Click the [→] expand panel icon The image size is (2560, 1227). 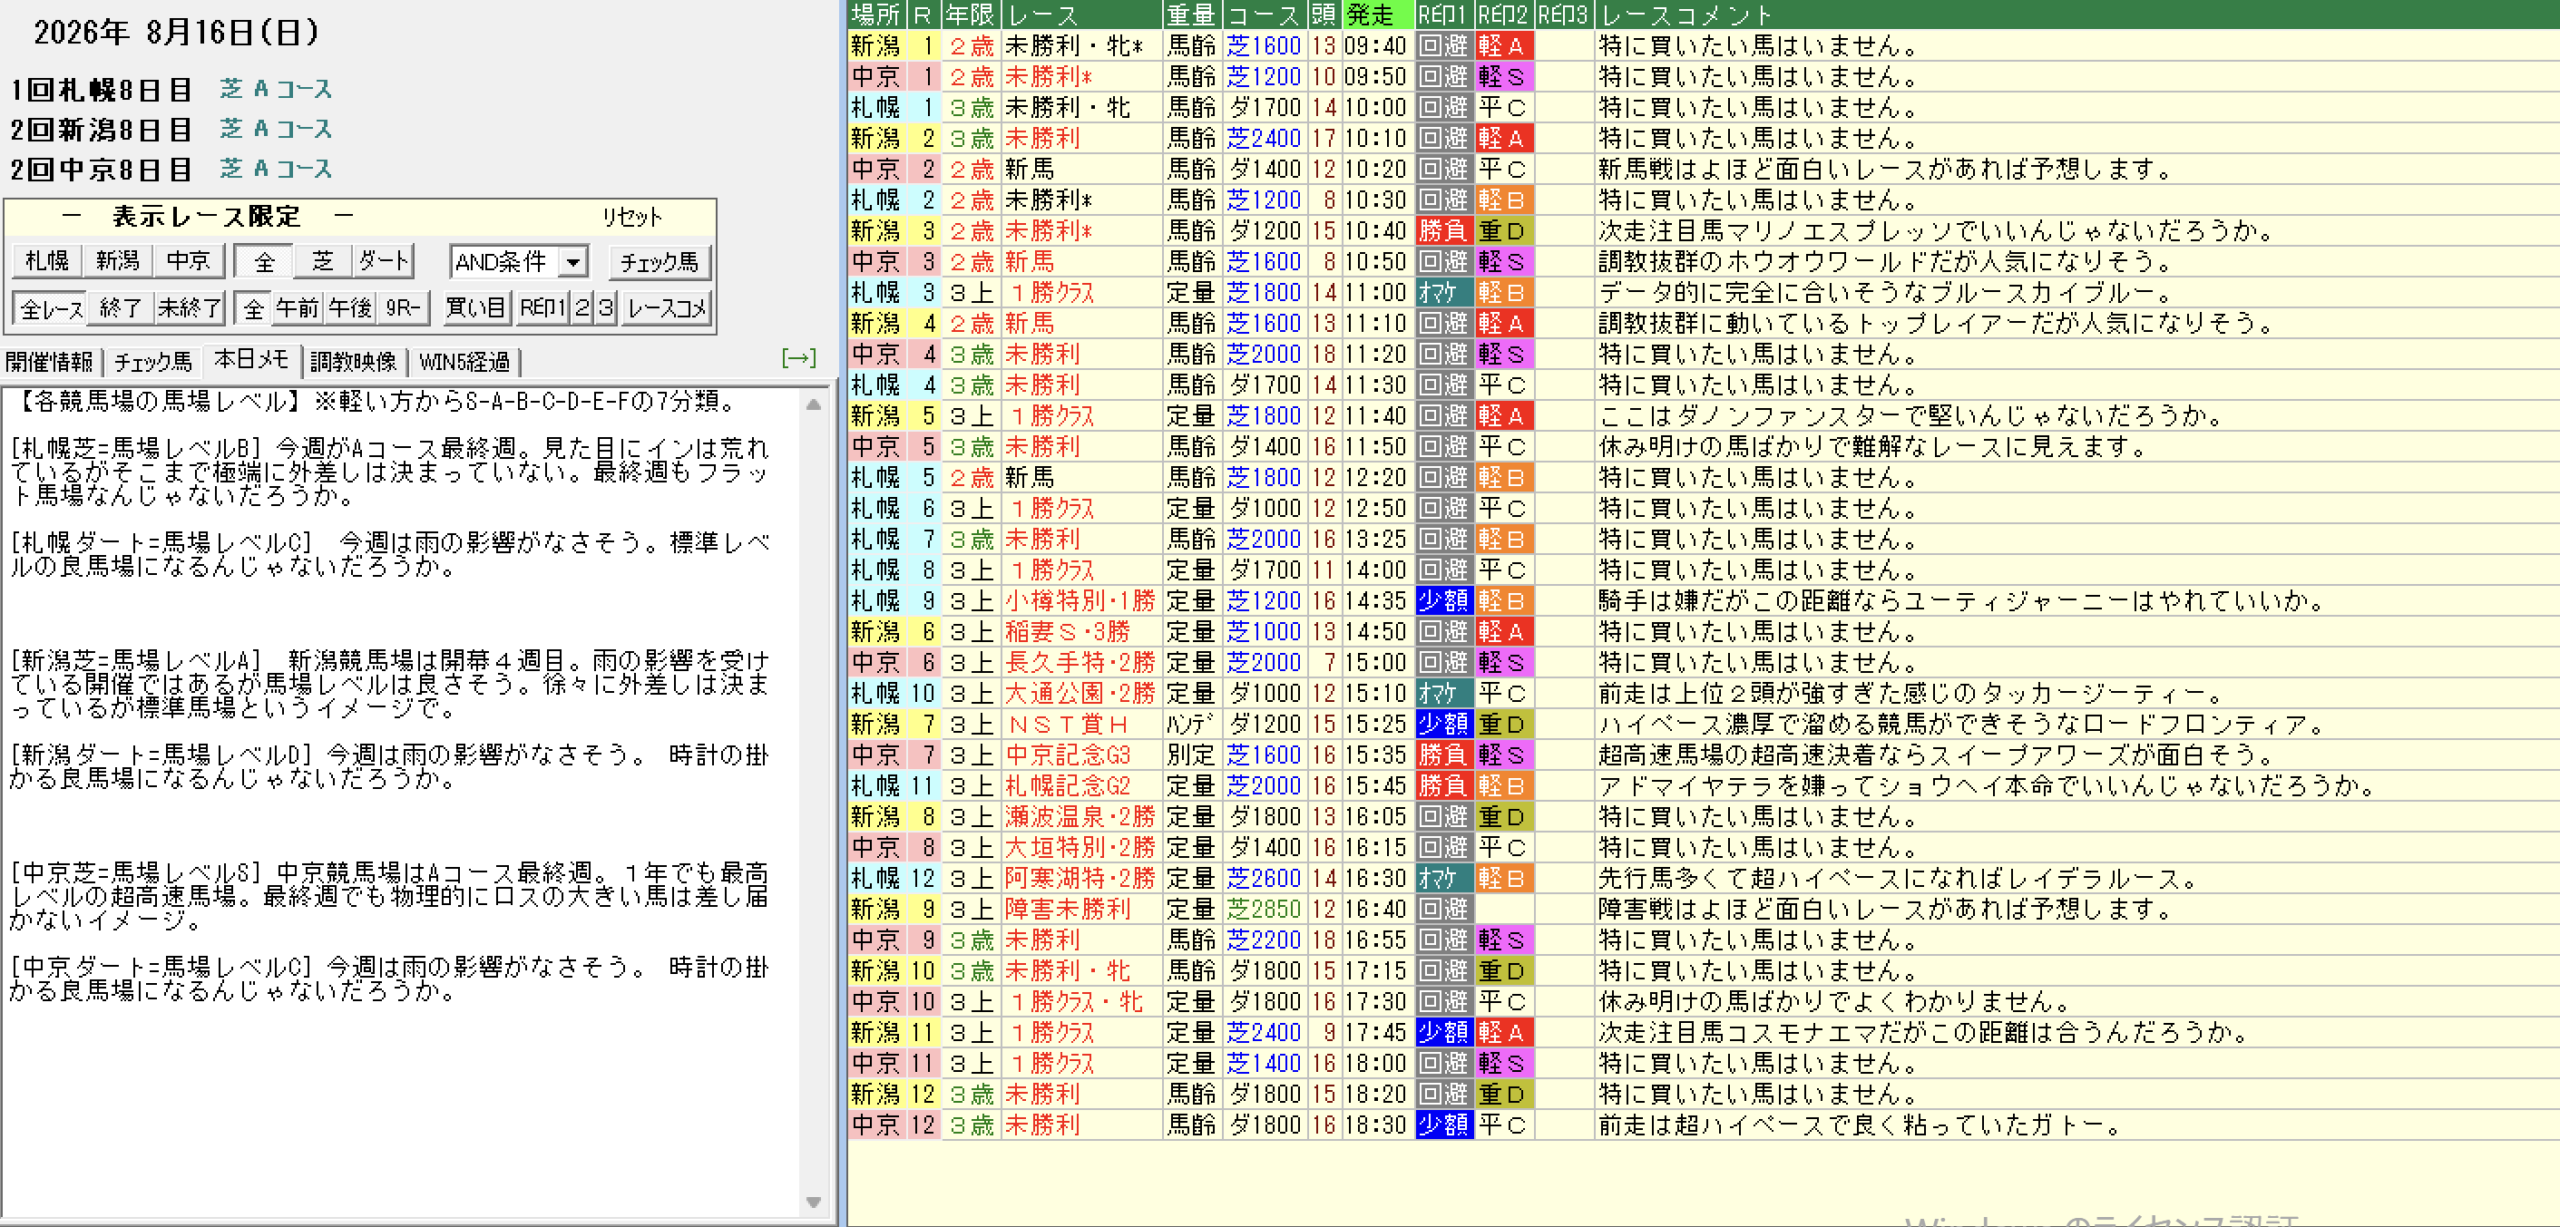coord(799,358)
